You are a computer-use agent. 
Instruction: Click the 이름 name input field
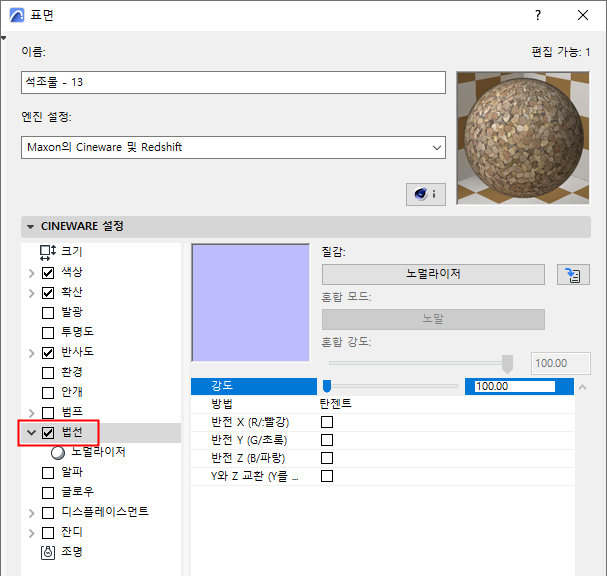click(233, 82)
